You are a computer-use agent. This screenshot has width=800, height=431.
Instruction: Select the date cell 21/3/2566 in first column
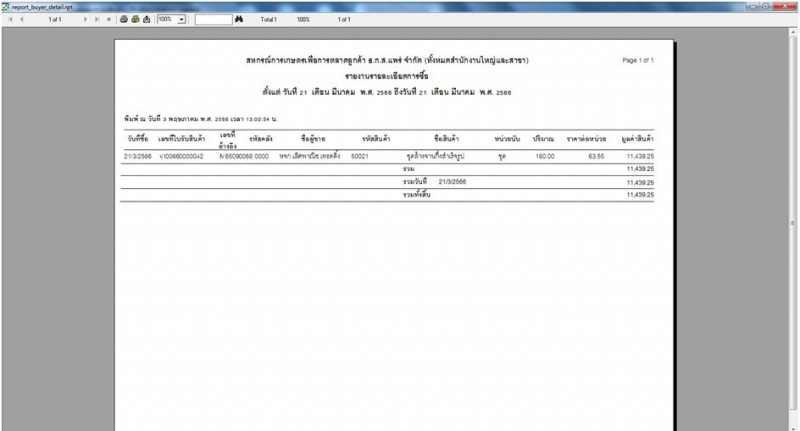(x=137, y=157)
